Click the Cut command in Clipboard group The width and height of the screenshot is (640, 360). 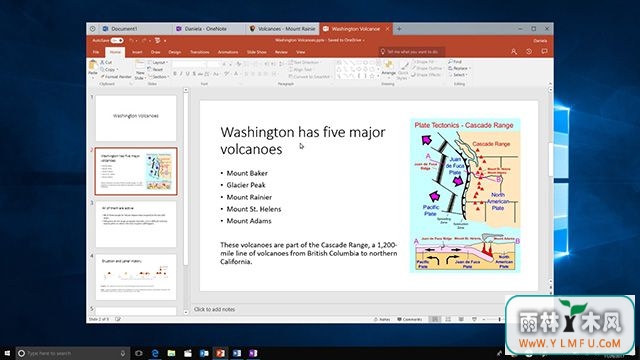point(106,62)
